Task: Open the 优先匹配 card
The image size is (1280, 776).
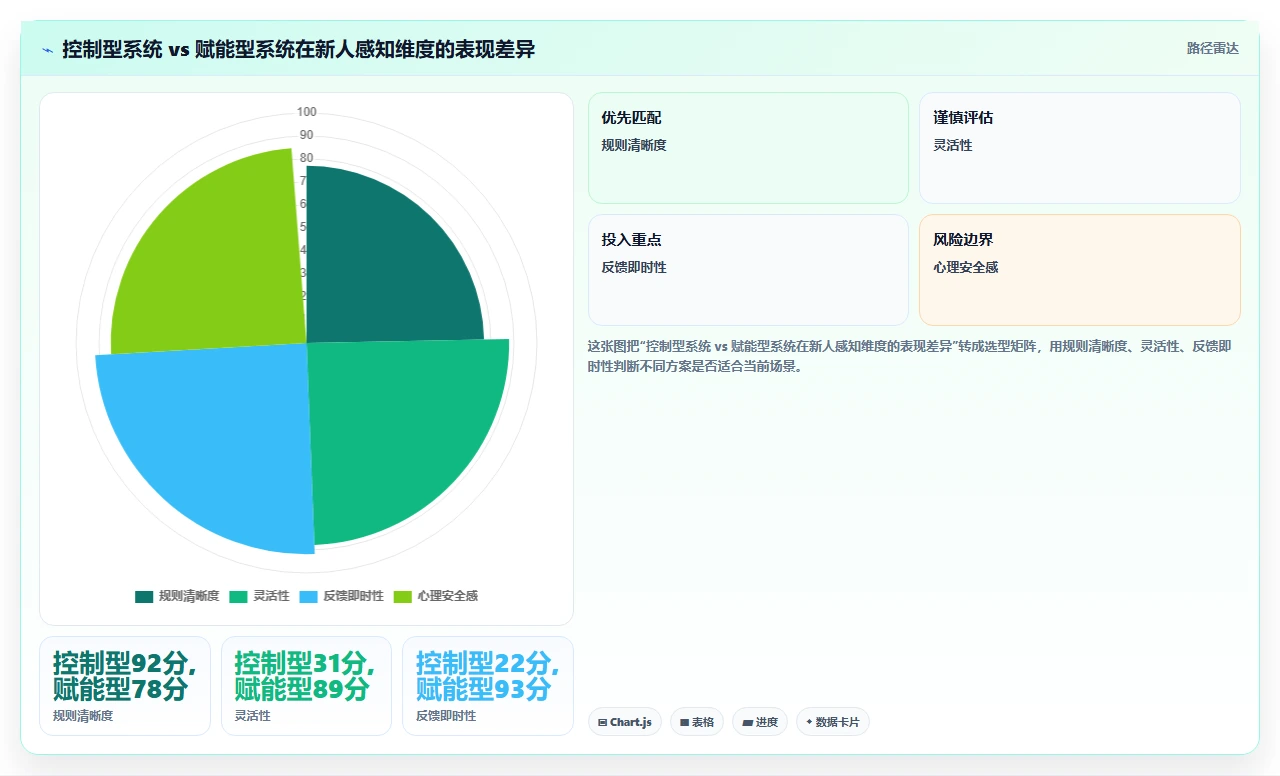Action: pyautogui.click(x=748, y=148)
